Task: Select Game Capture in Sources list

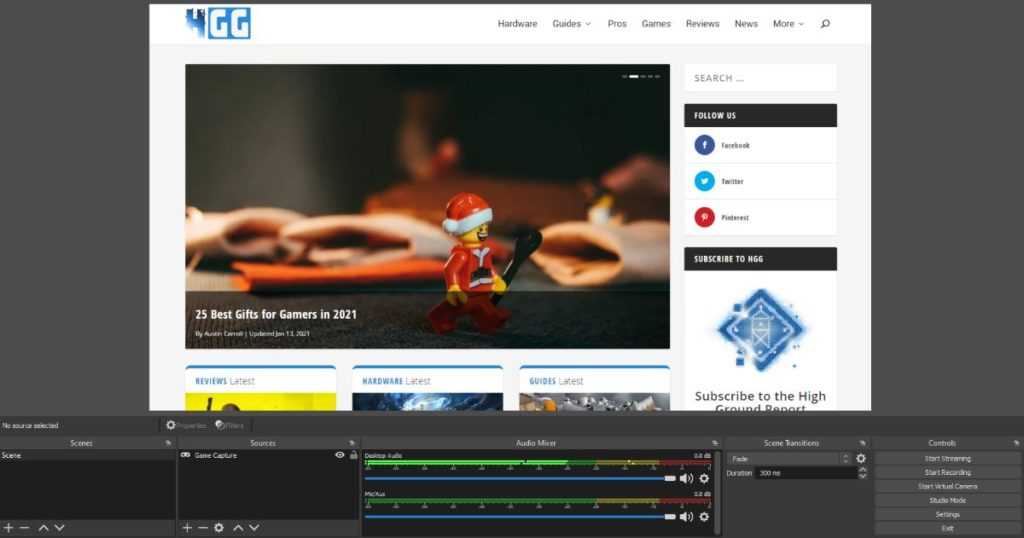Action: [215, 455]
